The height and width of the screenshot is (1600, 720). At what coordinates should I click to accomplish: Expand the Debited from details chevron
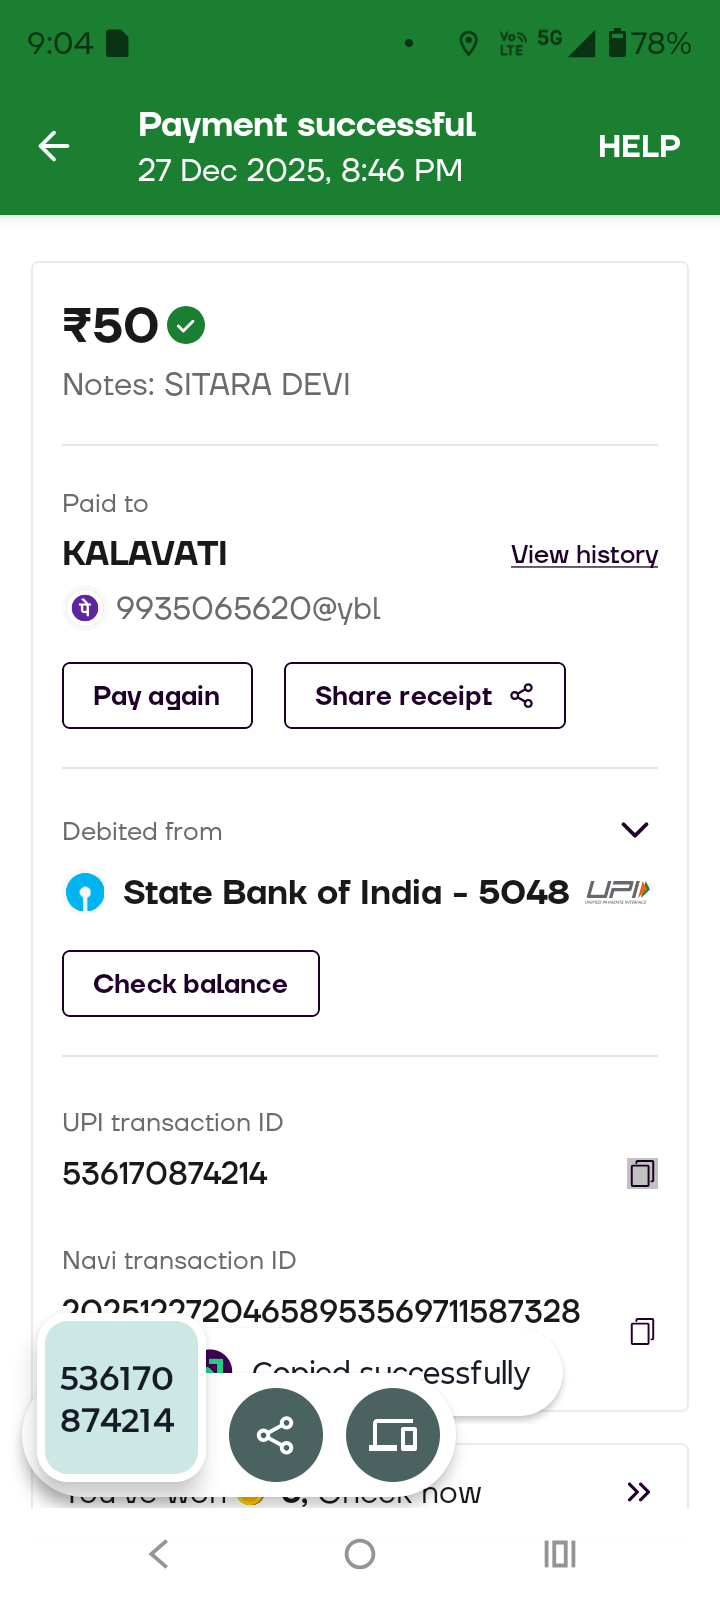tap(635, 830)
